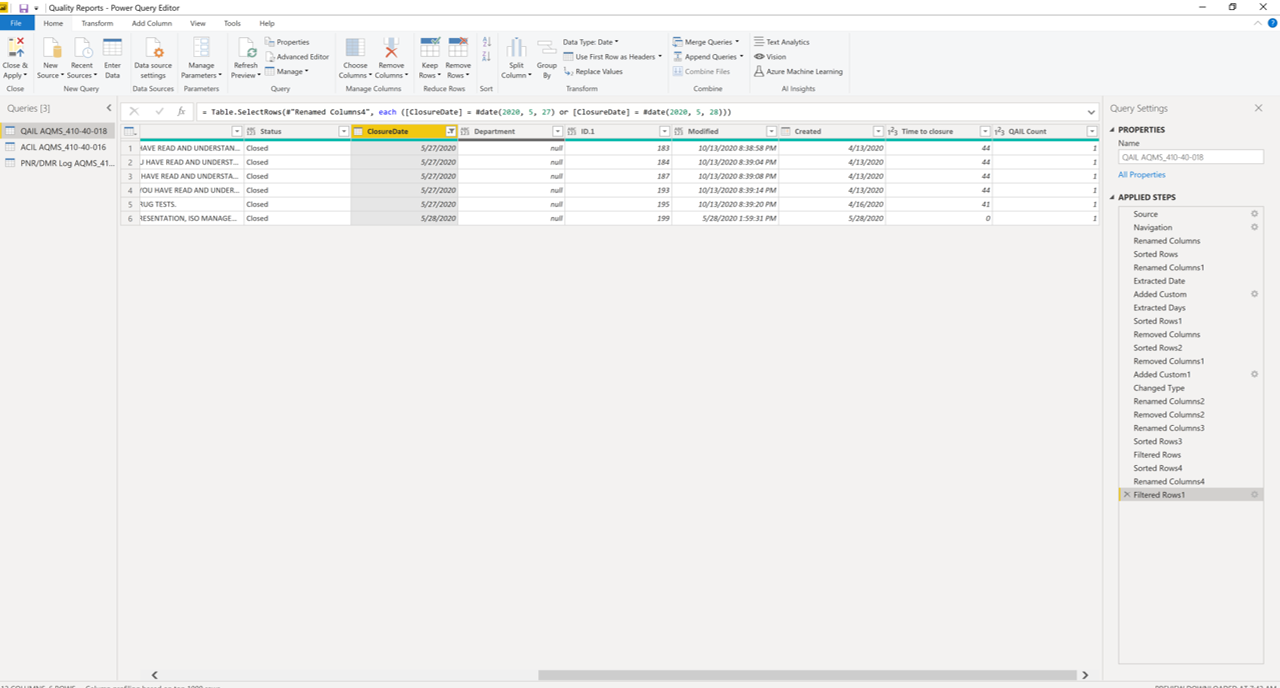Open settings gear for Source step
This screenshot has width=1280, height=688.
pos(1255,214)
